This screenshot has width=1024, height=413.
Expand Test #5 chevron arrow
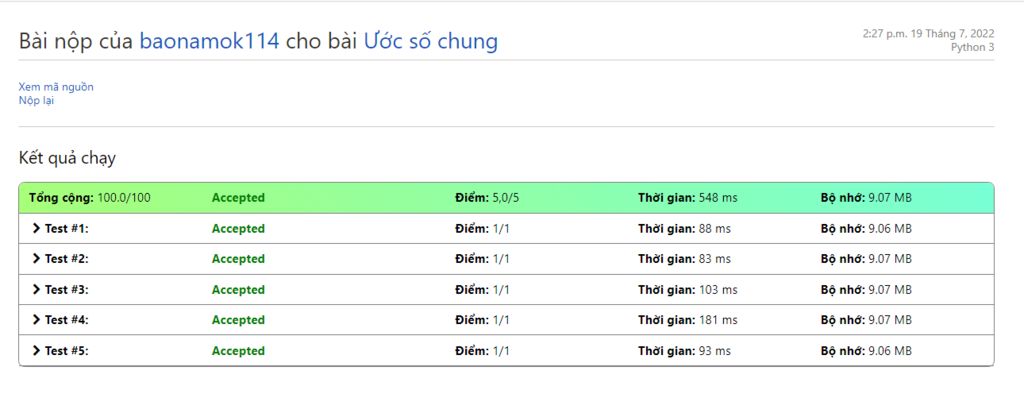tap(36, 351)
